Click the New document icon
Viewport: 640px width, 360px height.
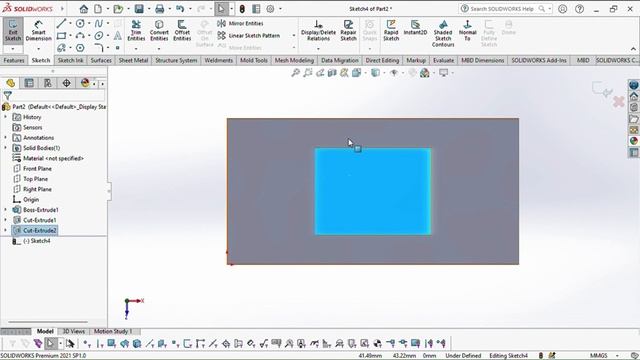click(x=98, y=9)
